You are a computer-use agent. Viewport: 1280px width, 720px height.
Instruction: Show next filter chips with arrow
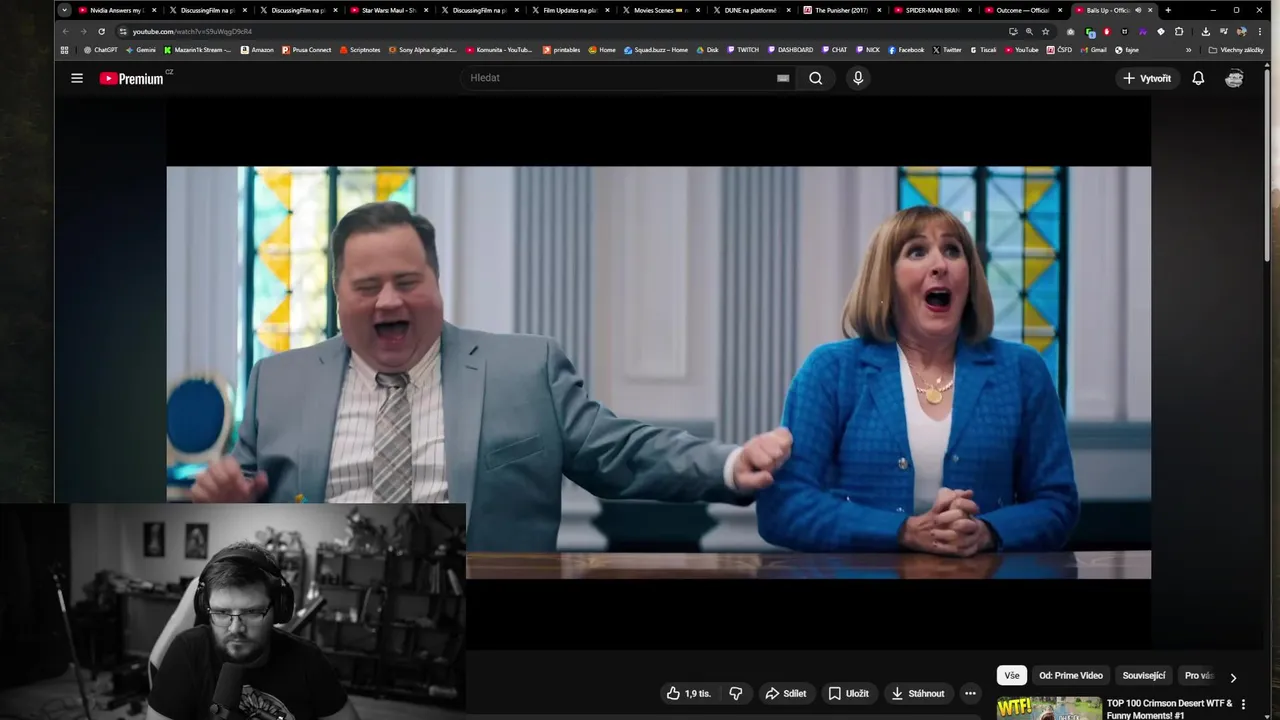coord(1233,677)
